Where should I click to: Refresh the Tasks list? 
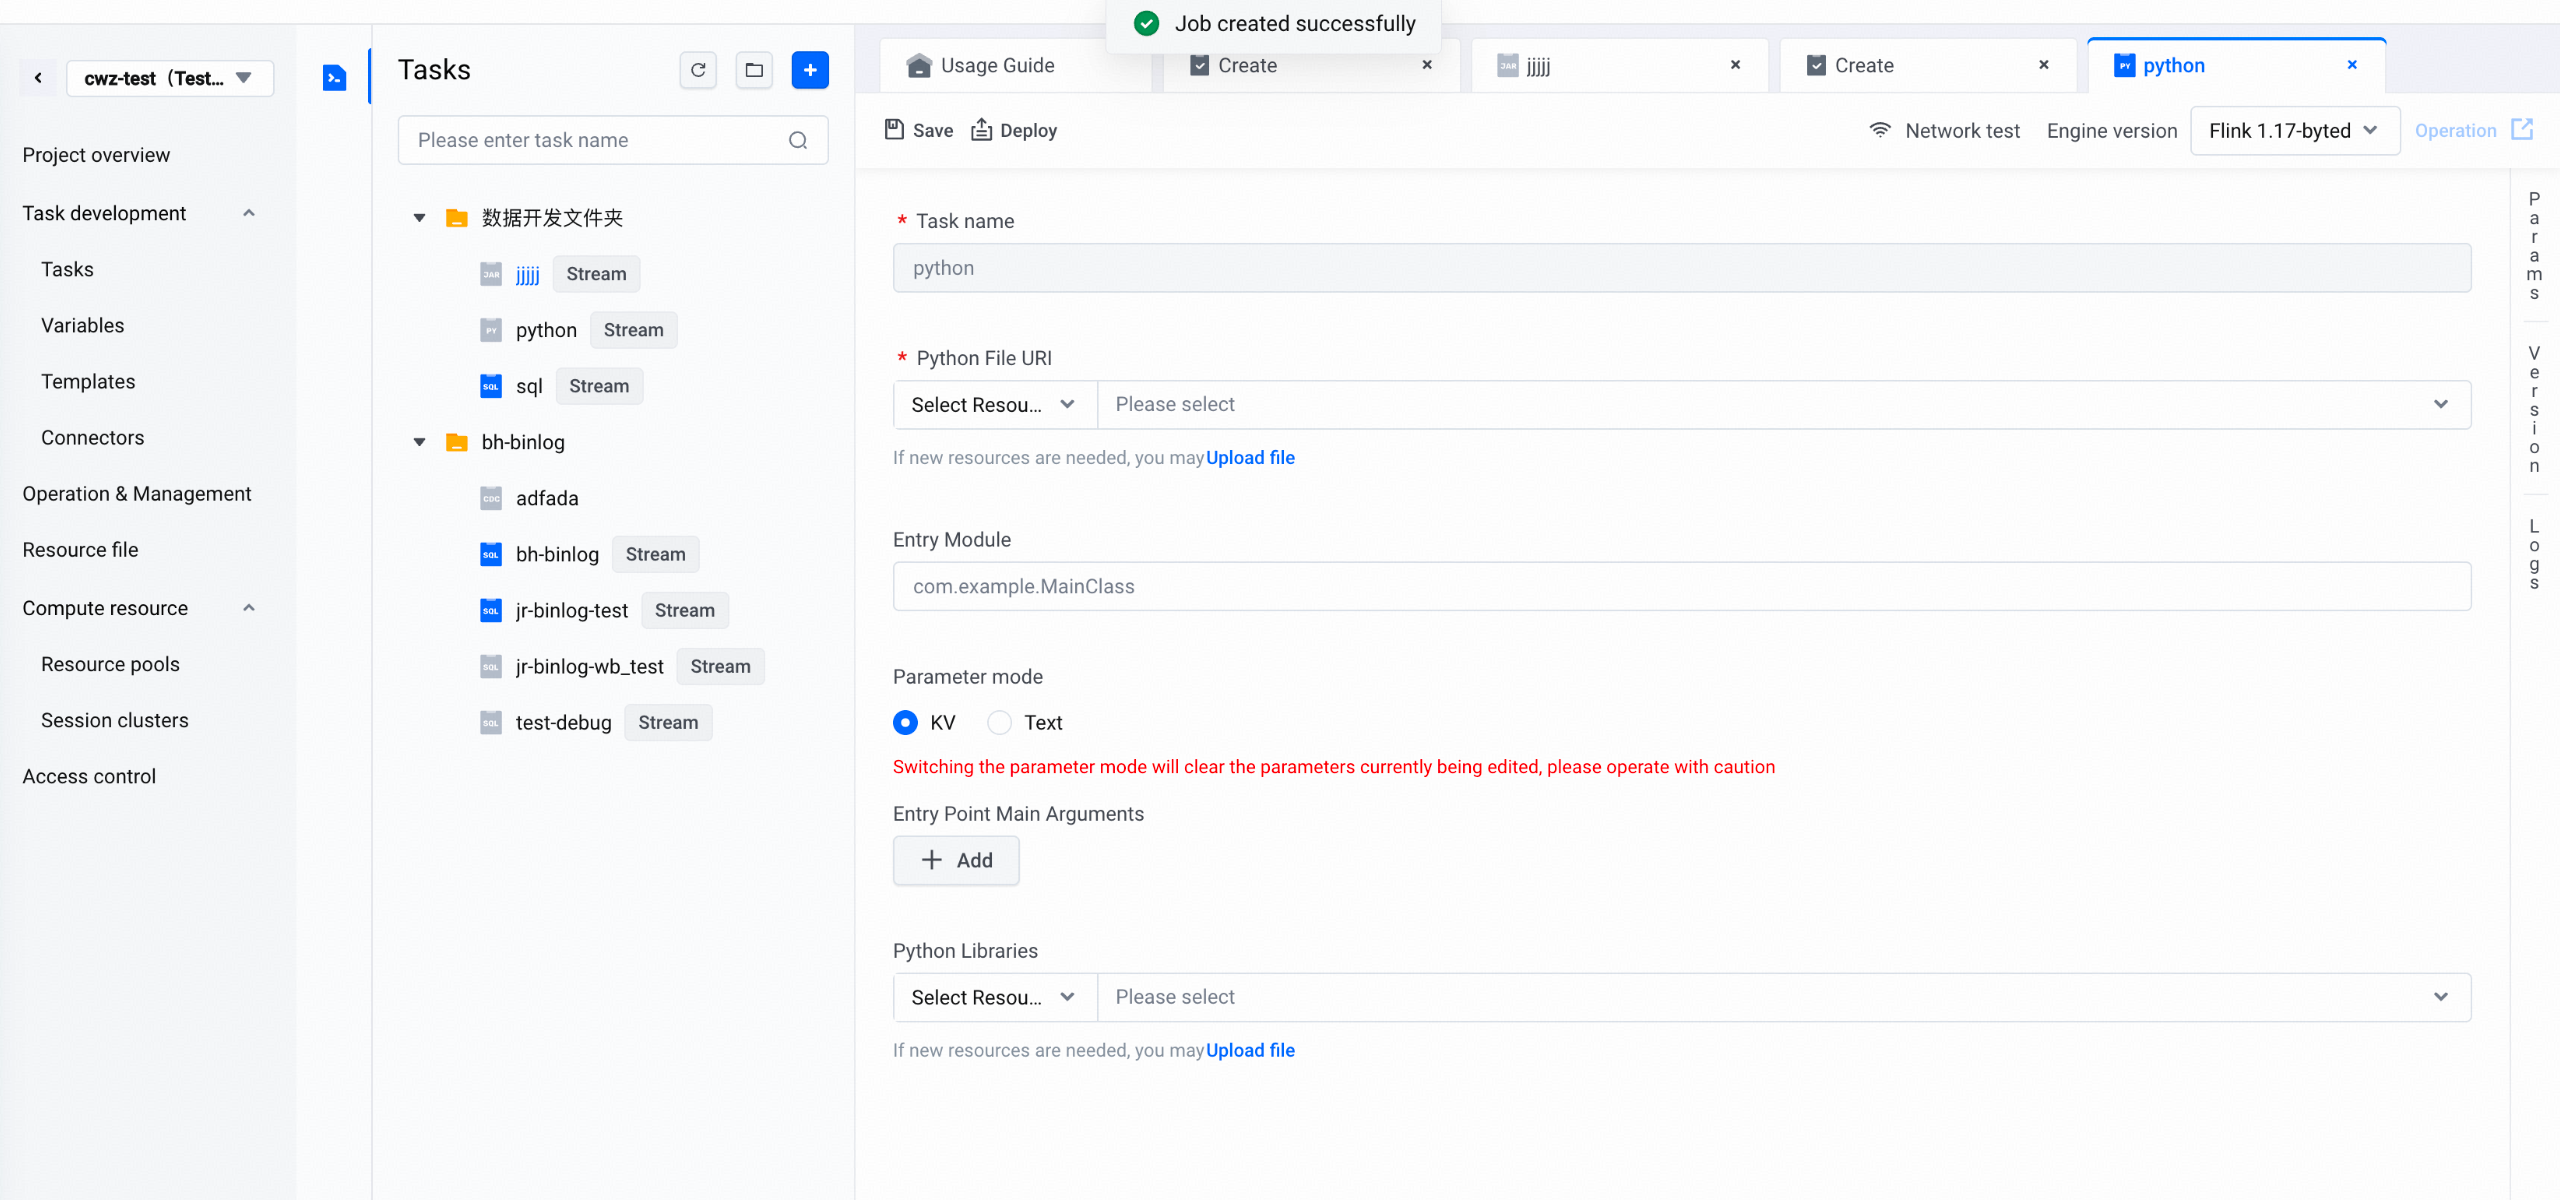(x=698, y=70)
